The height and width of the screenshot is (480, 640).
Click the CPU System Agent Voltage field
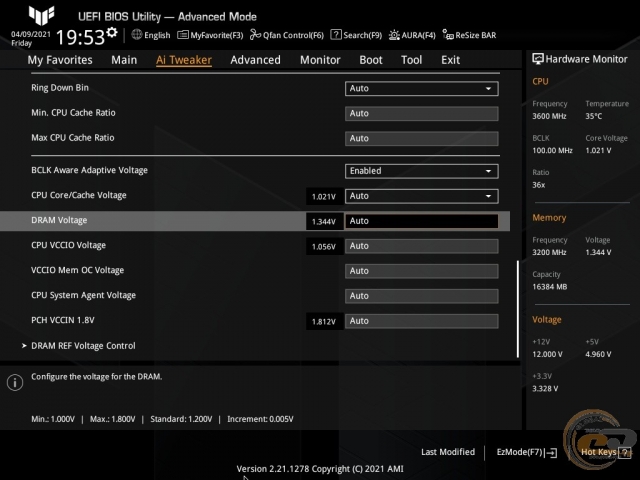tap(421, 296)
